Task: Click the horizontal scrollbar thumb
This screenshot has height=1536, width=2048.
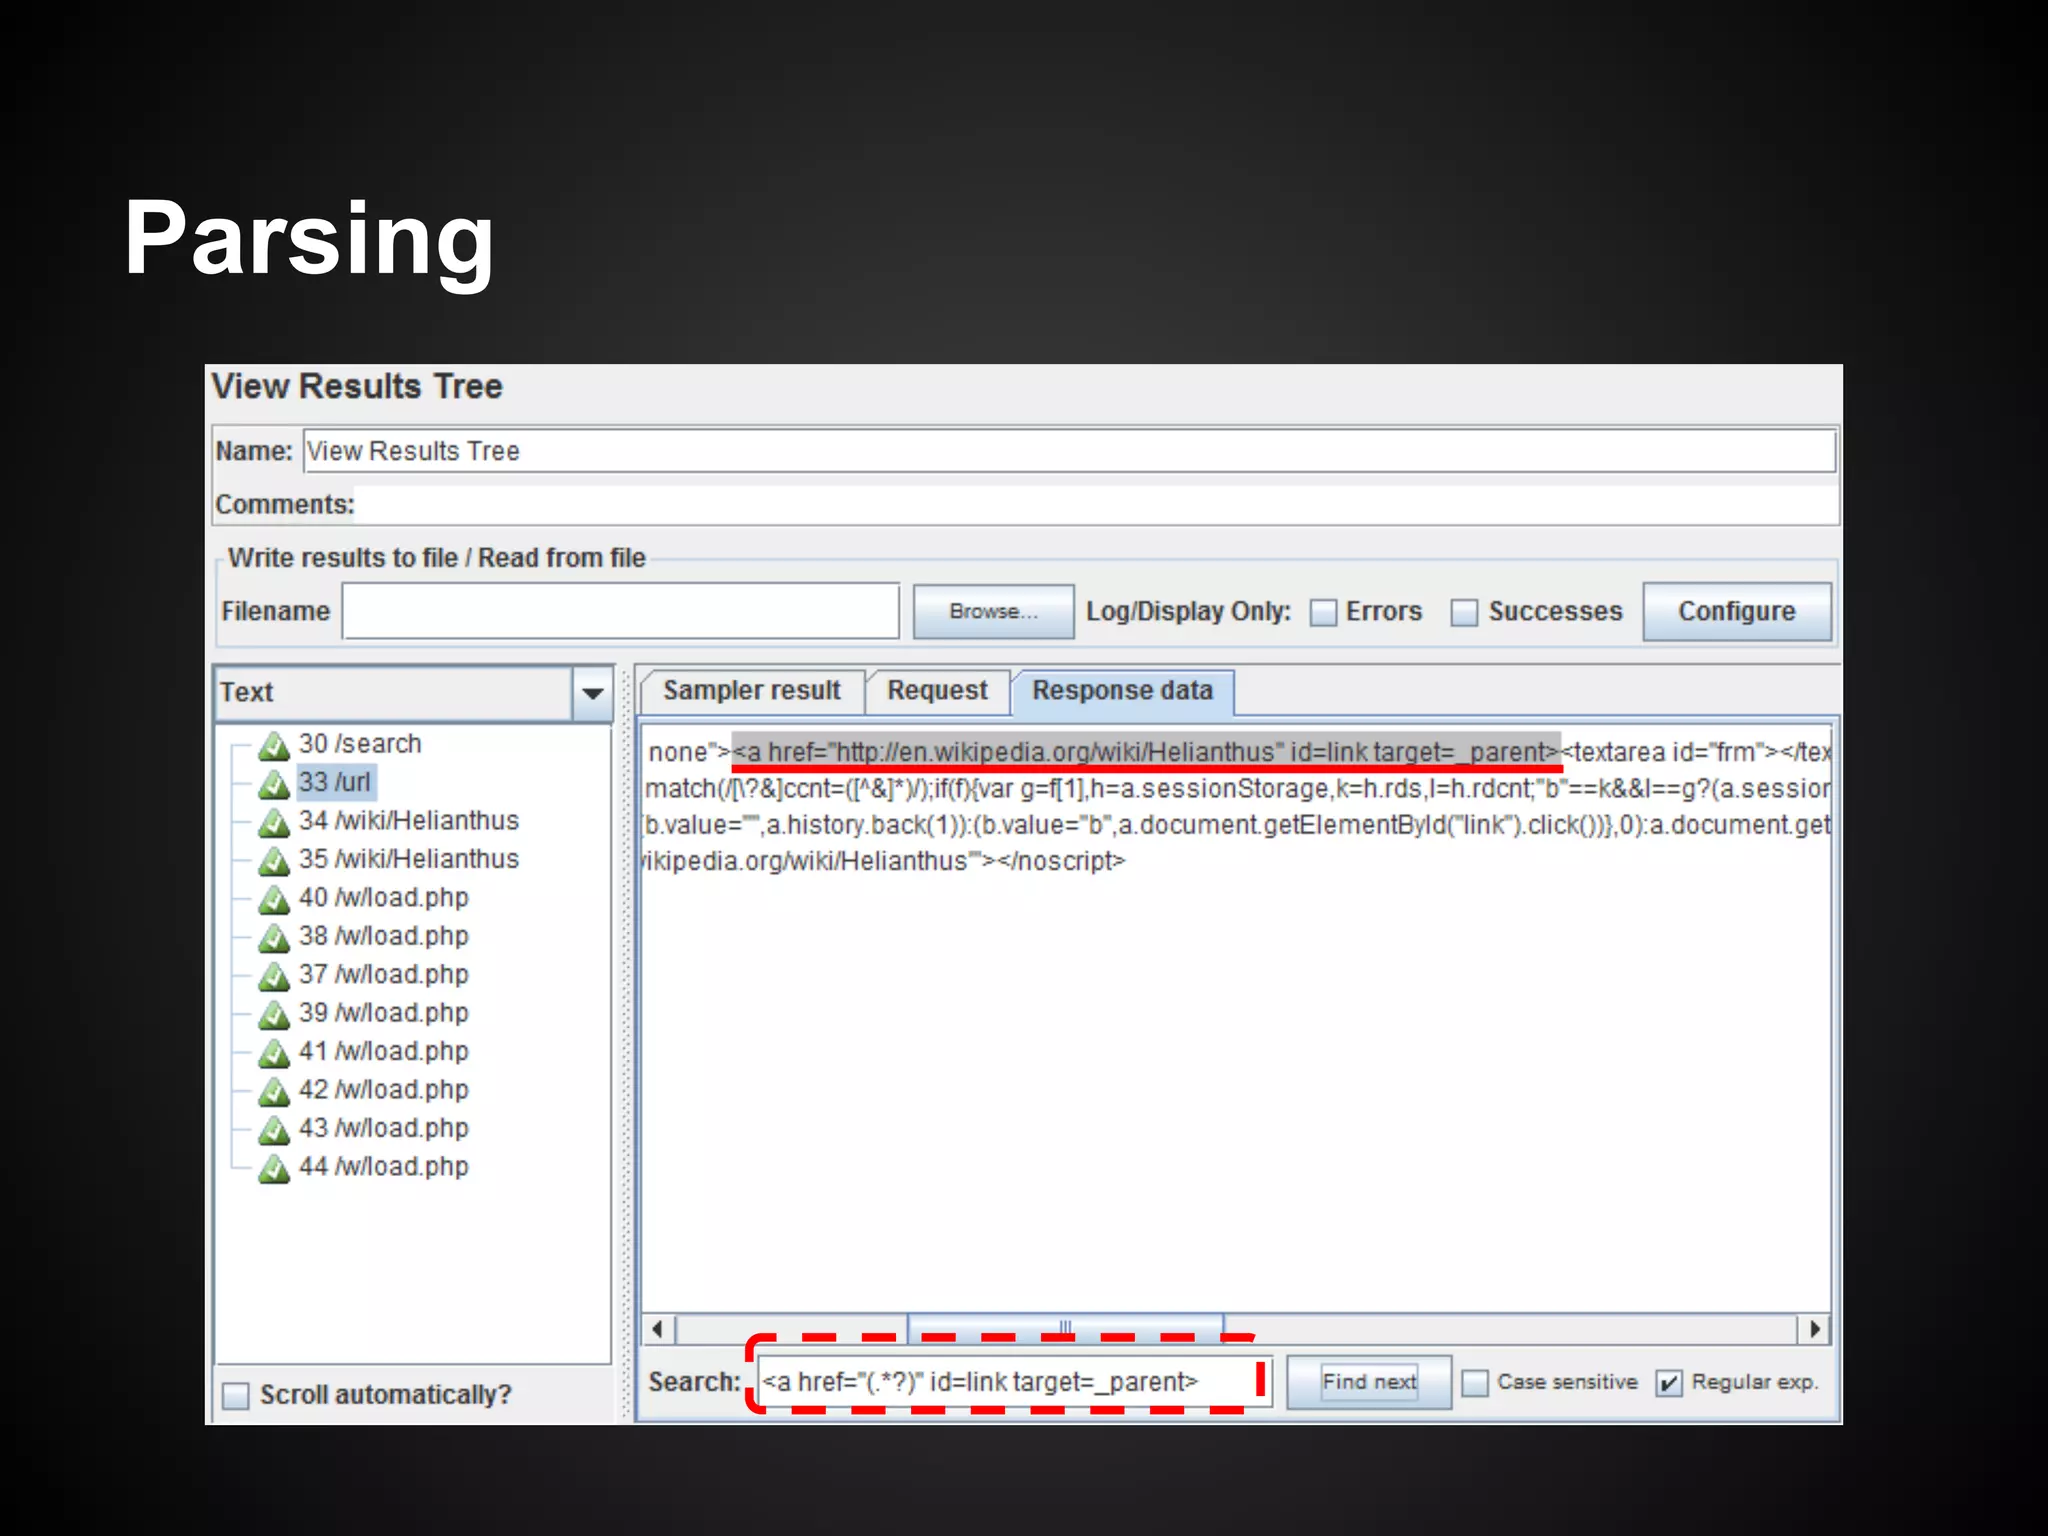Action: [1065, 1328]
